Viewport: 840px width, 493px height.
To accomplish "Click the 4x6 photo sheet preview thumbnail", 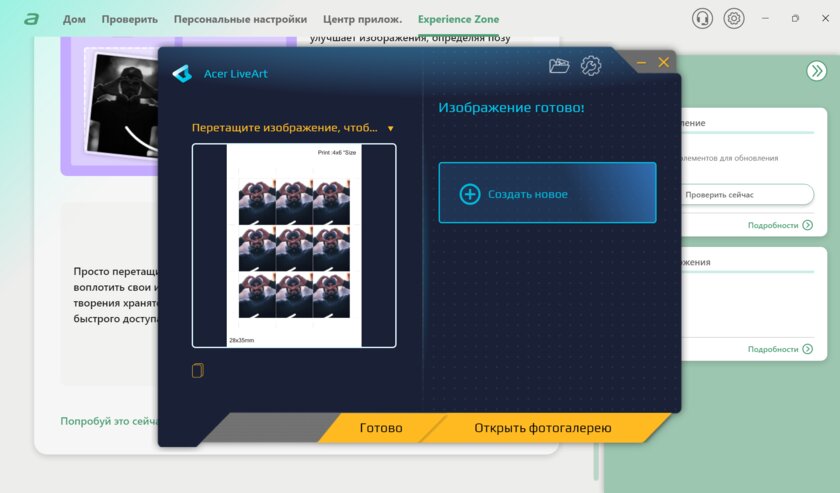I will [x=294, y=245].
